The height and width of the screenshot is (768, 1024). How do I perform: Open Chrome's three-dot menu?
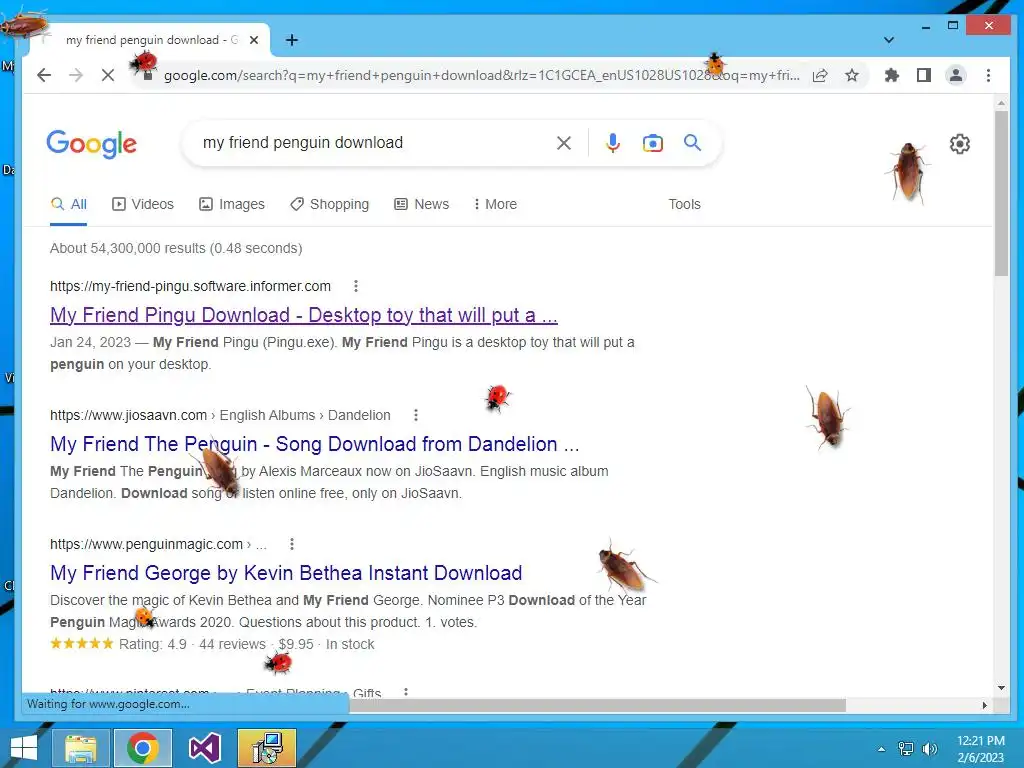988,75
